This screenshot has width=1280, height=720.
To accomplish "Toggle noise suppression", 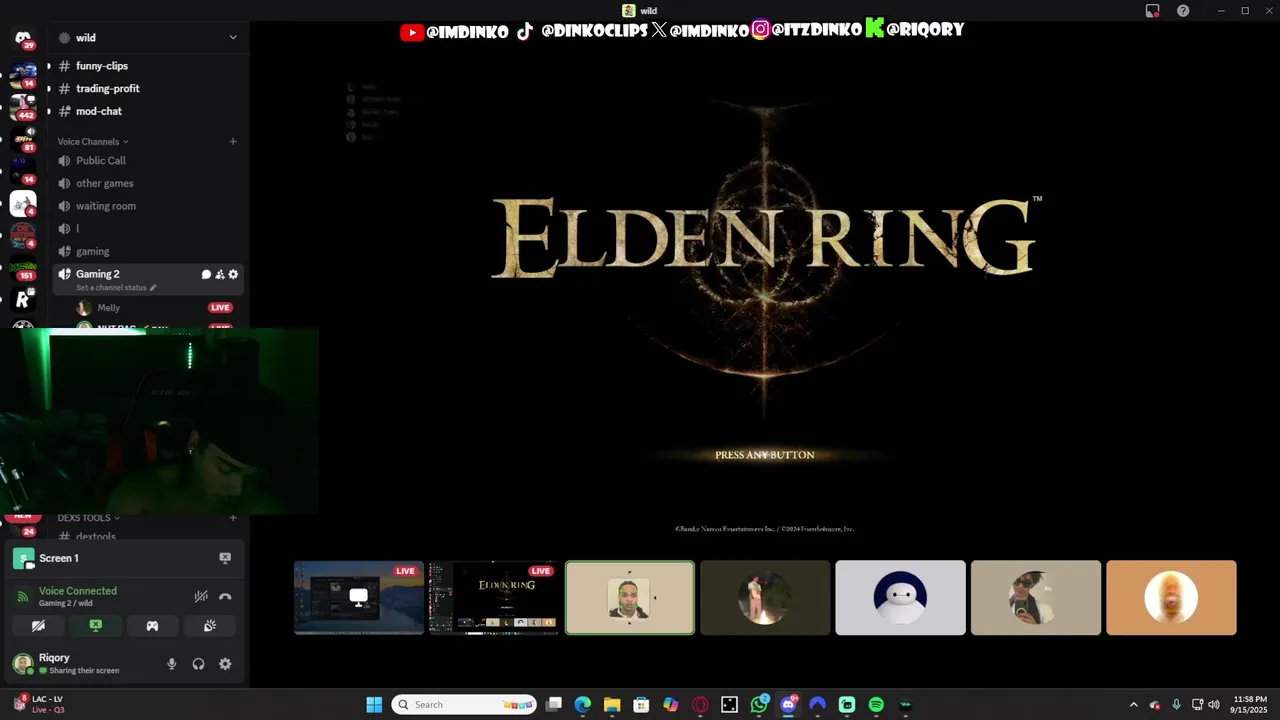I will click(x=201, y=596).
